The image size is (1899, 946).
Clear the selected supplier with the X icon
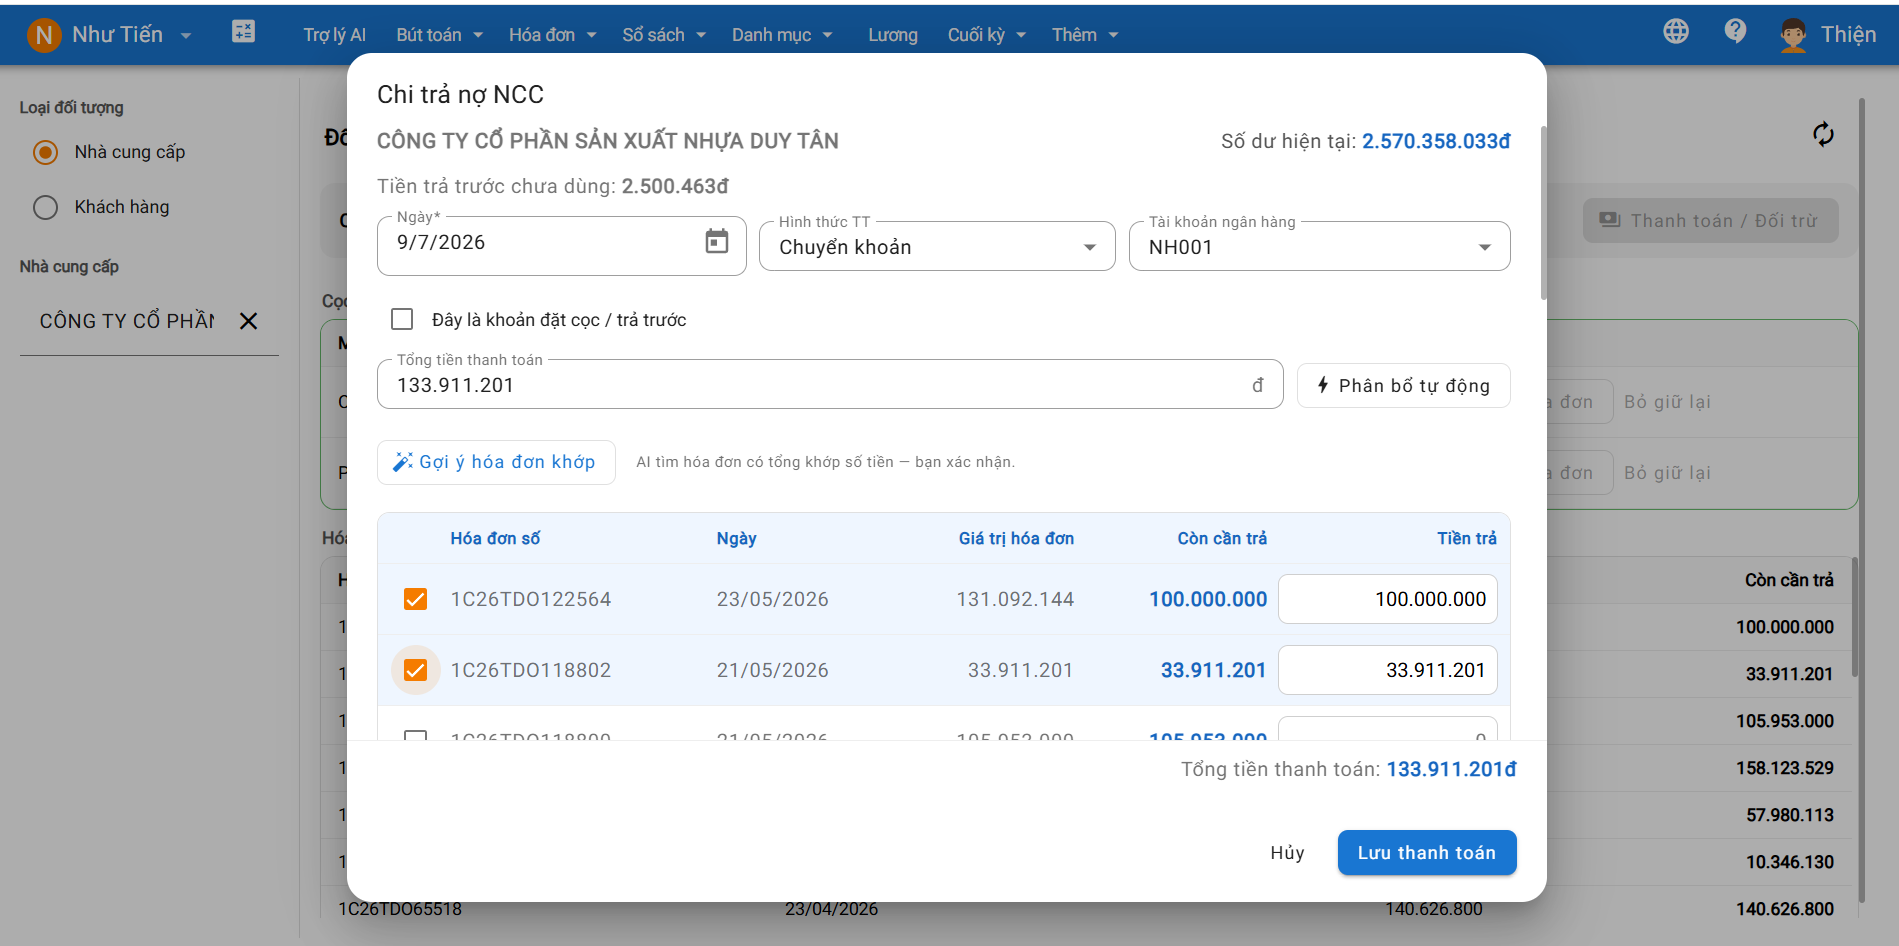[x=249, y=321]
